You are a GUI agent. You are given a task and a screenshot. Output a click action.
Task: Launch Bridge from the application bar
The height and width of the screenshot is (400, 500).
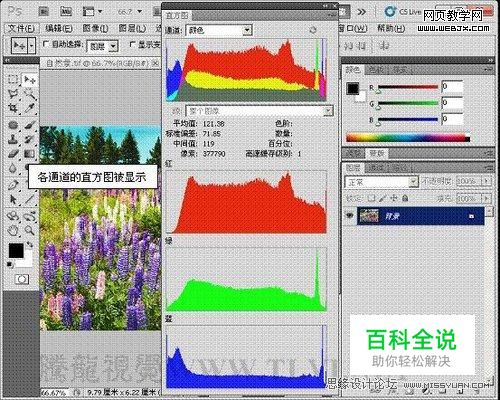pos(43,12)
